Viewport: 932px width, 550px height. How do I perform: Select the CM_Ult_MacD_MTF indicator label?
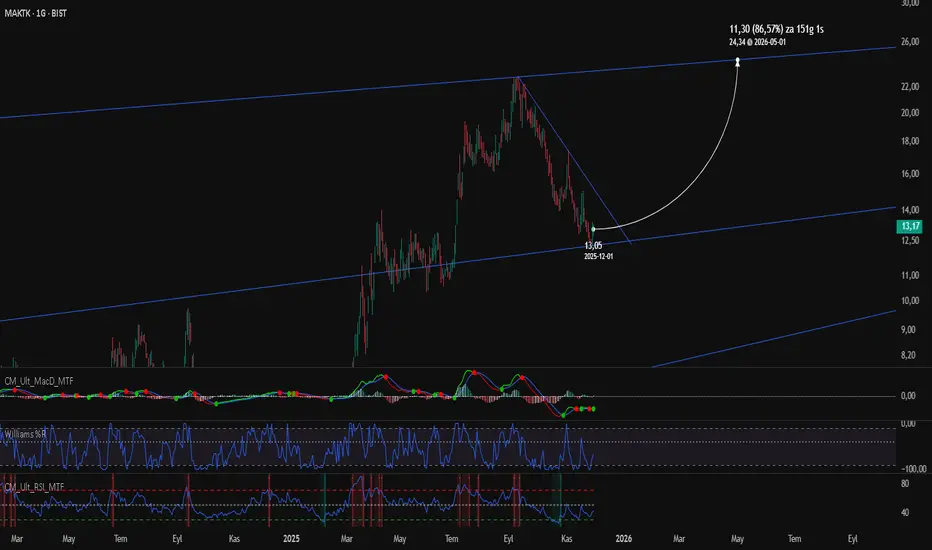point(39,381)
